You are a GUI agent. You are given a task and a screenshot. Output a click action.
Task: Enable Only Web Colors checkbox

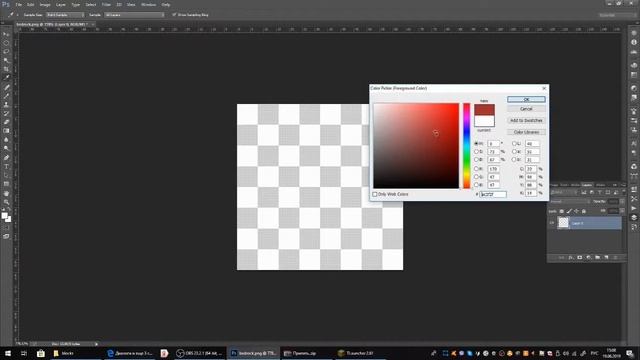pos(375,194)
